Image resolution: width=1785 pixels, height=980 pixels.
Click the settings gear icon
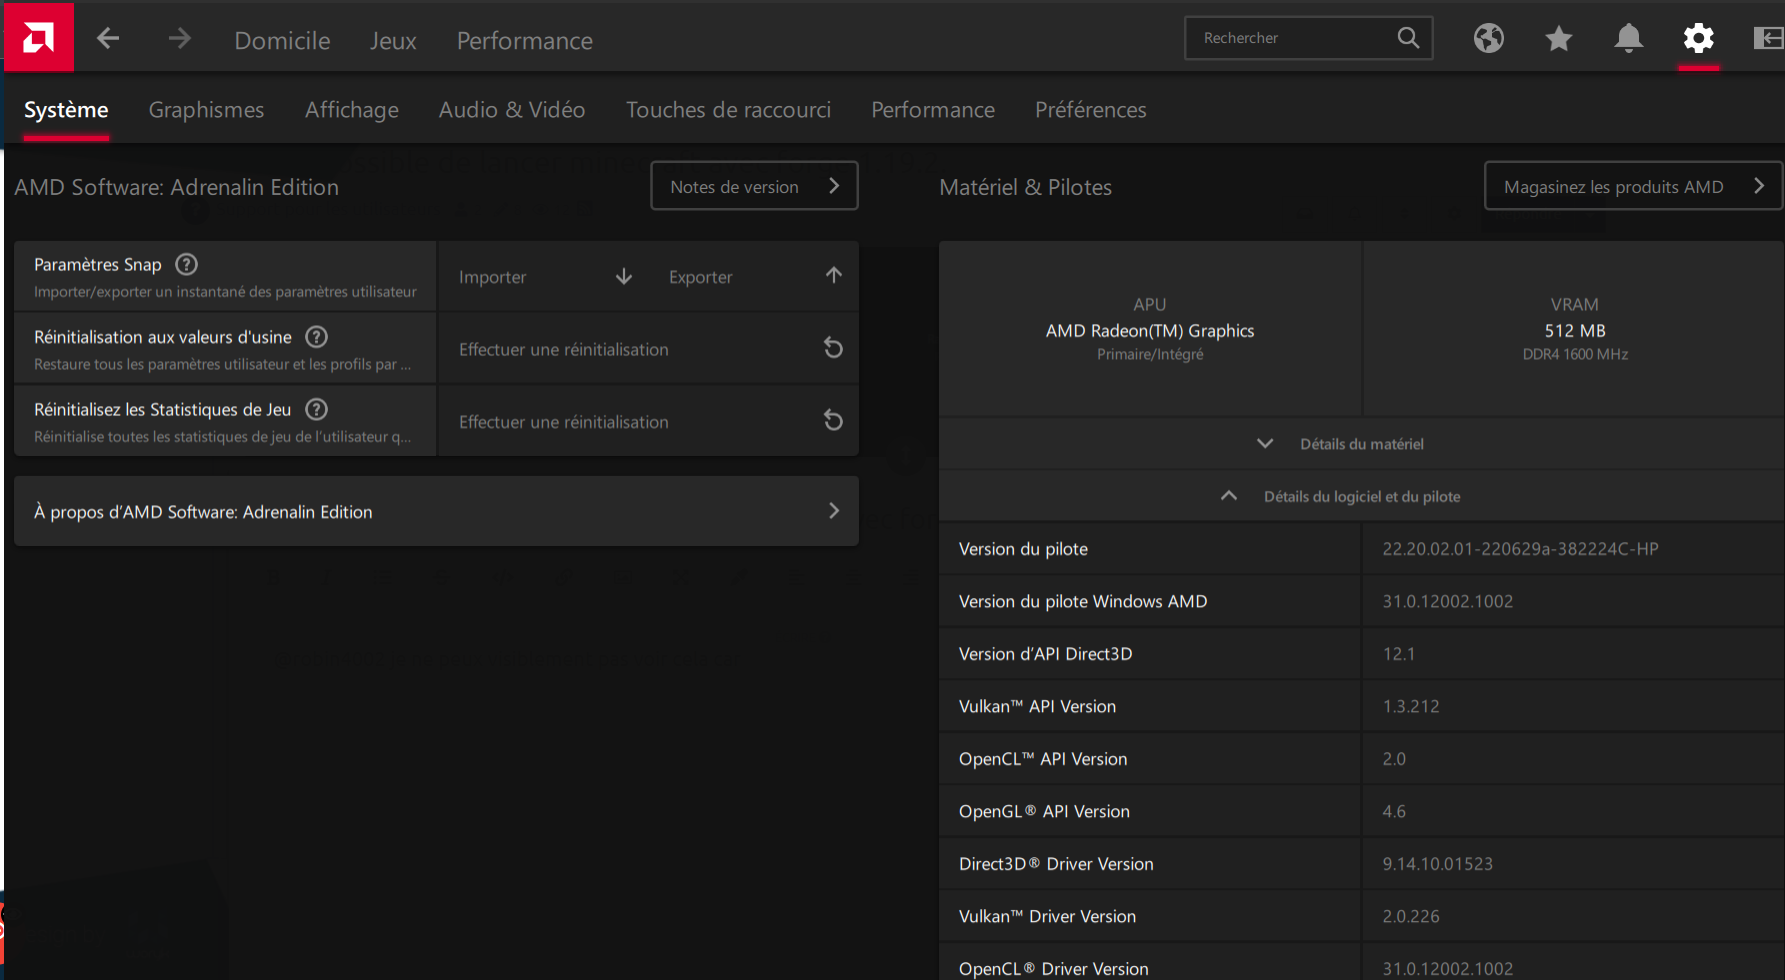(1698, 39)
